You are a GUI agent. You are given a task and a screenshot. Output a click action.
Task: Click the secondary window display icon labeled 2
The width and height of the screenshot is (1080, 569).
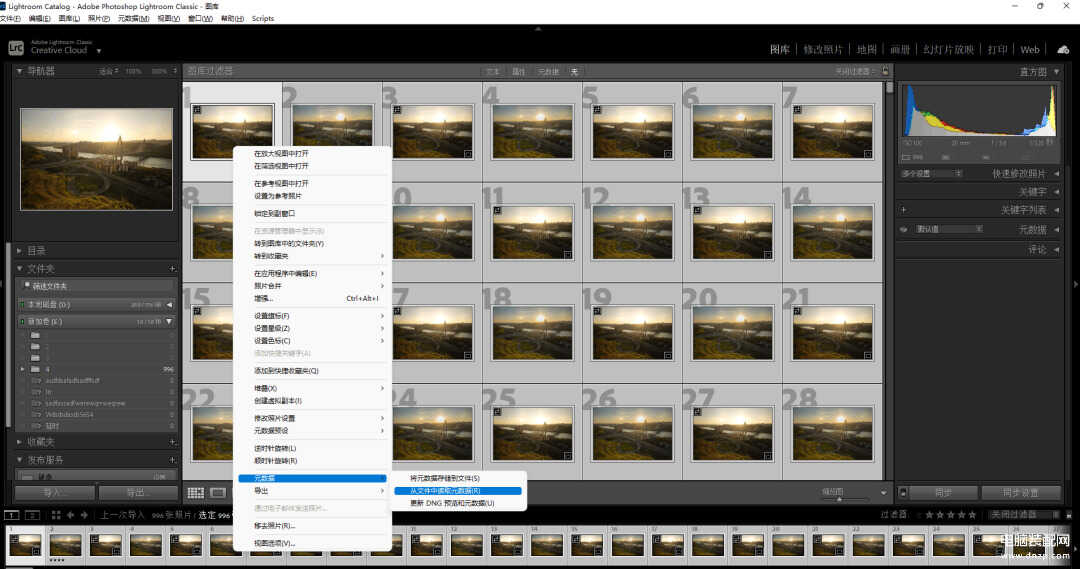click(x=32, y=515)
